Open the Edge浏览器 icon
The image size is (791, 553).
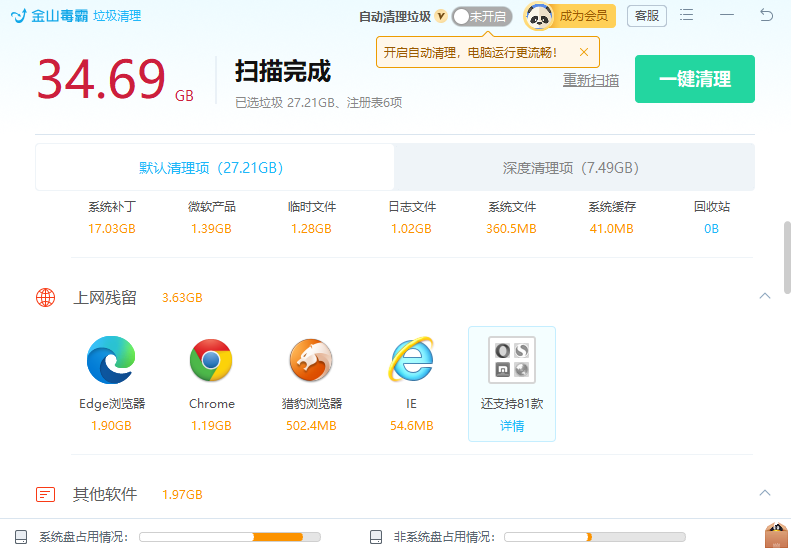pos(111,360)
